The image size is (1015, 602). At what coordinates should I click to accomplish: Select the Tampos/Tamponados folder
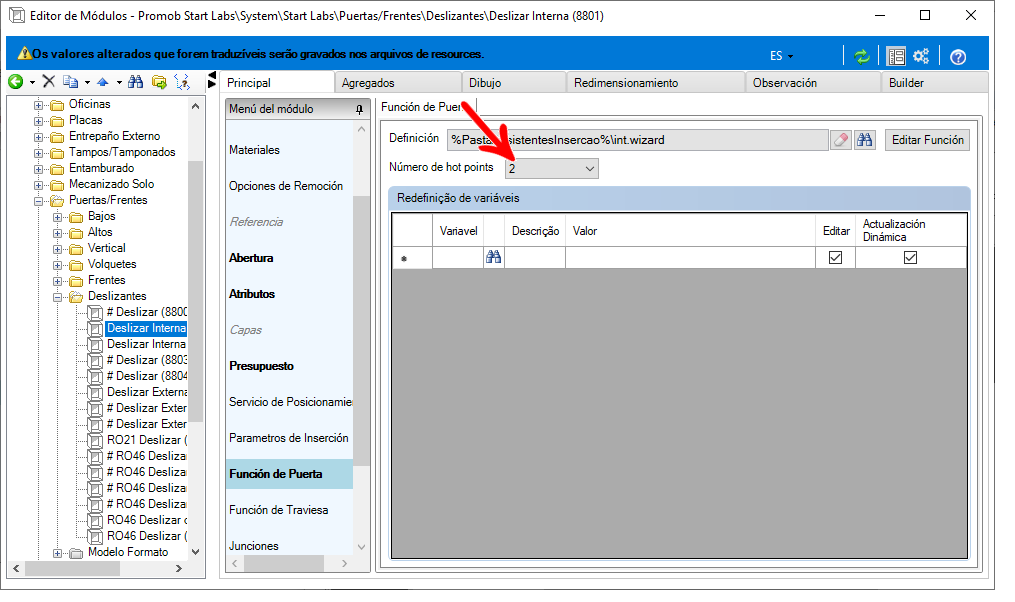click(122, 153)
